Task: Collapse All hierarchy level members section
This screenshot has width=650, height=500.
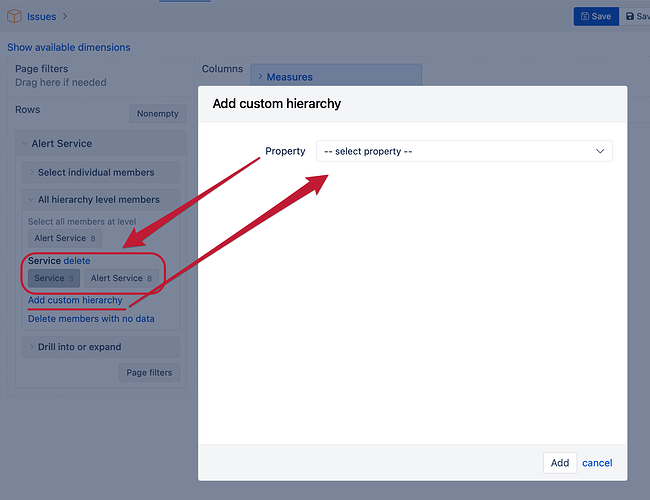Action: pos(101,200)
